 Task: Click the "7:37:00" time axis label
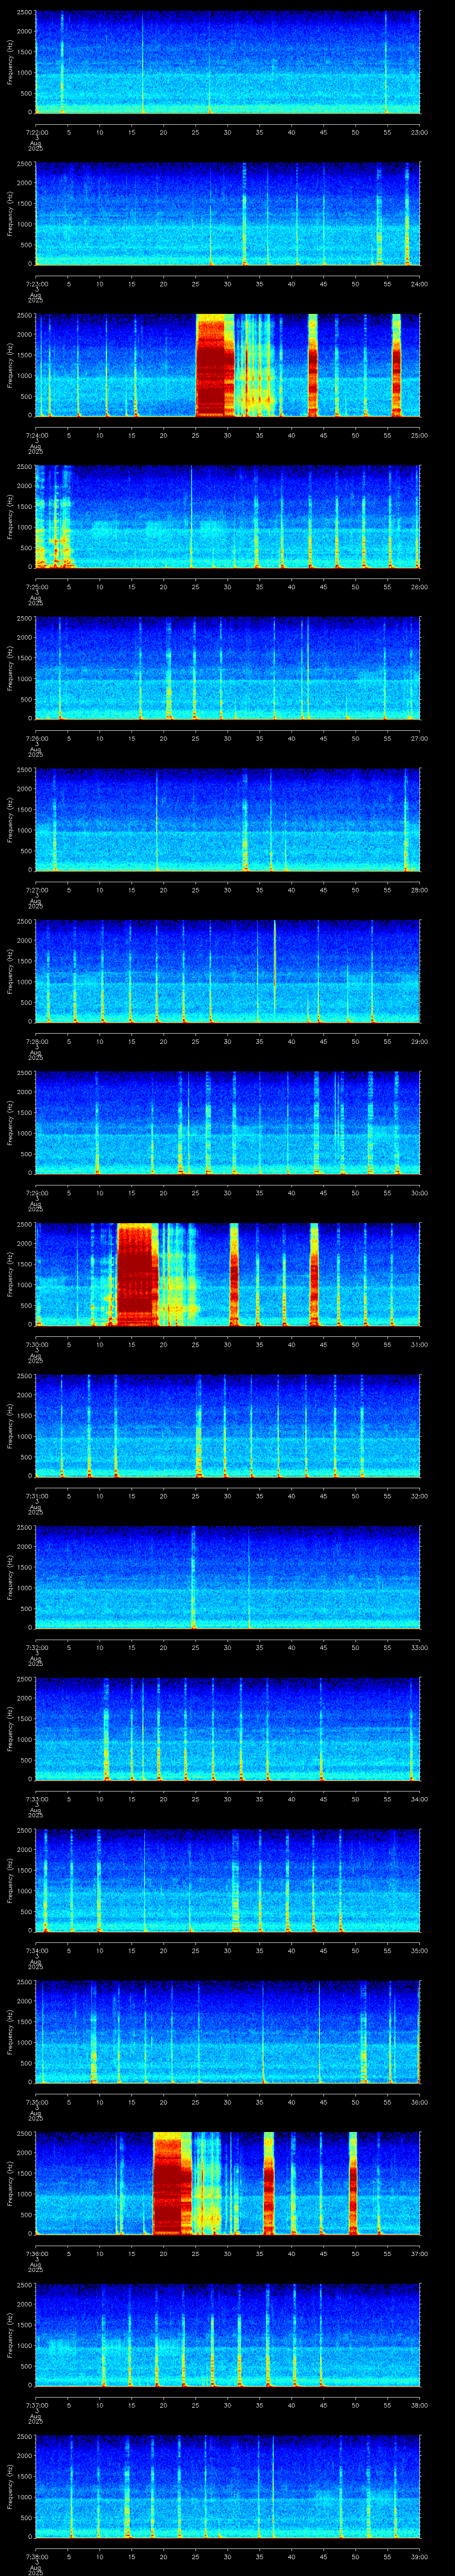click(x=36, y=2404)
